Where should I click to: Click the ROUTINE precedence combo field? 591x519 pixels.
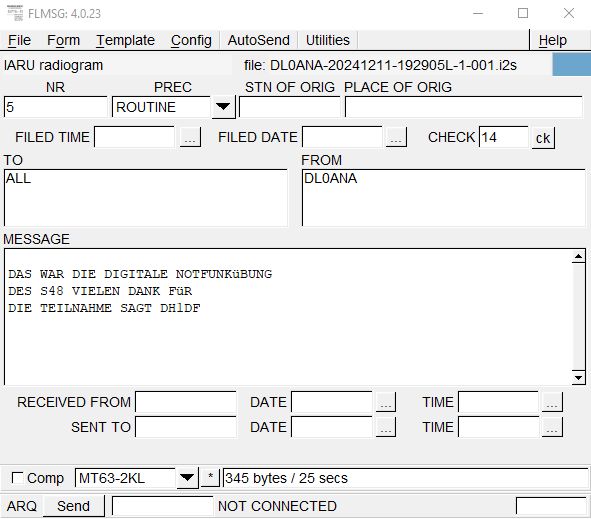[x=161, y=107]
